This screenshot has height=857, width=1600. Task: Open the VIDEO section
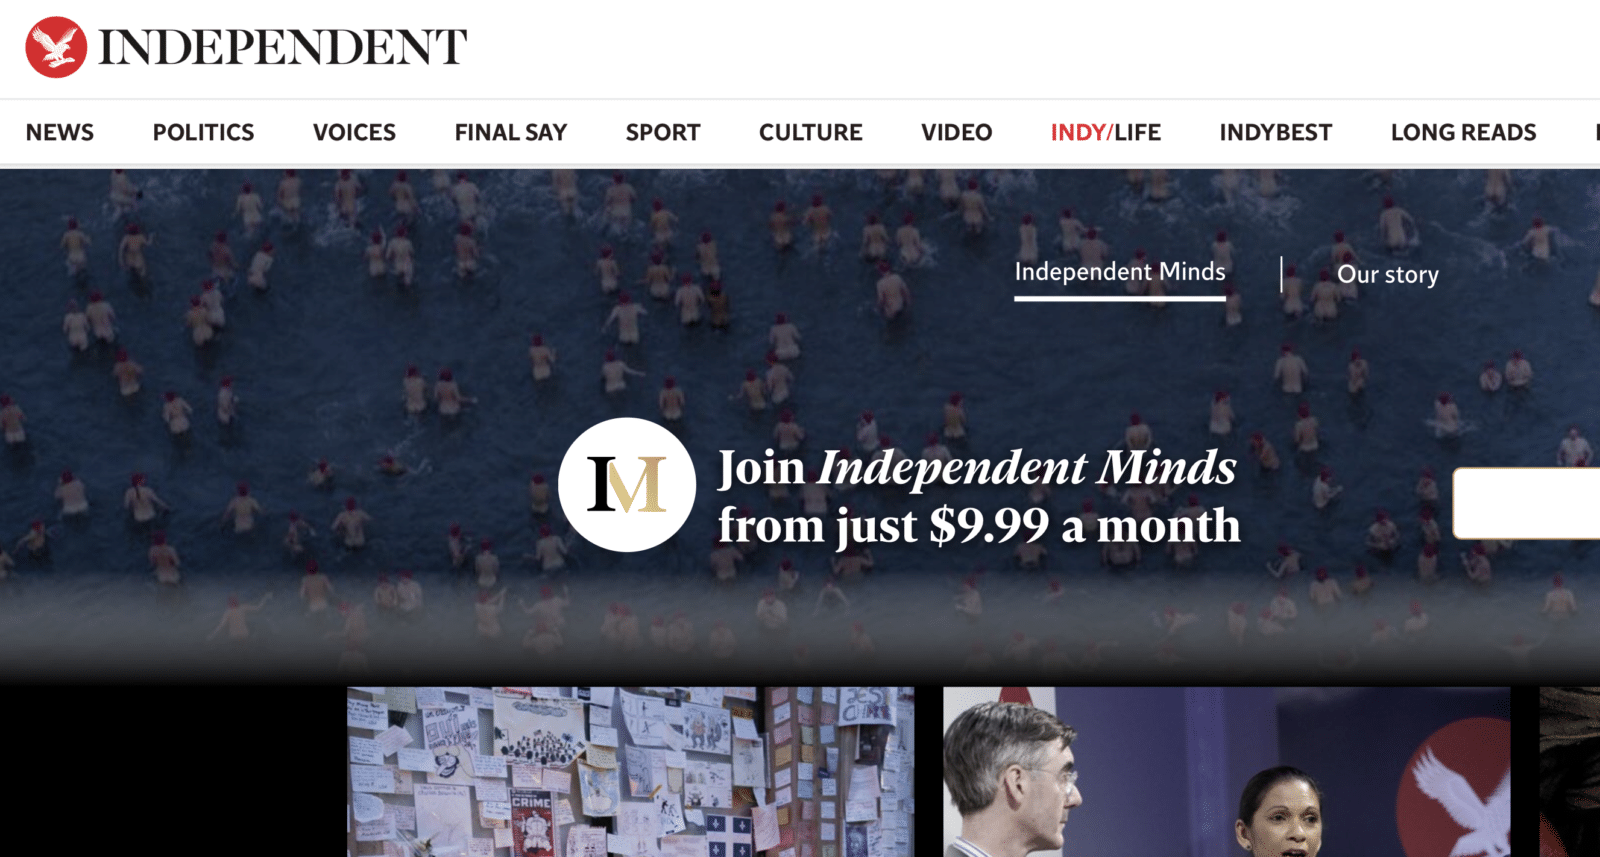(957, 132)
